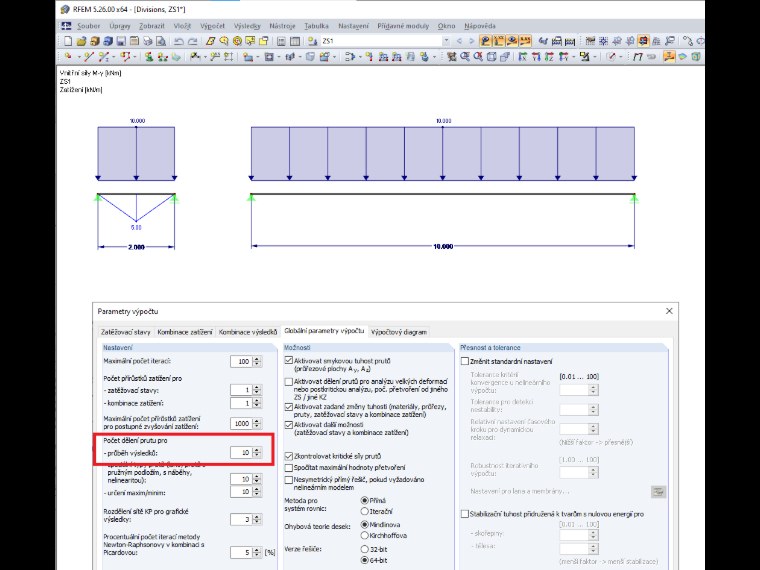Screen dimensions: 760x570
Task: Click the nodal support tool icon
Action: pos(149,57)
